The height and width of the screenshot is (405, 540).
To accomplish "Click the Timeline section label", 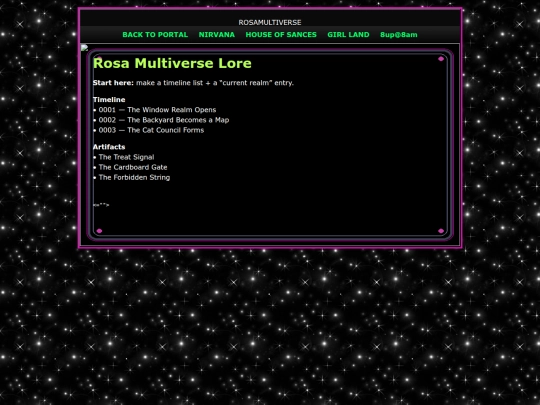I will point(109,100).
